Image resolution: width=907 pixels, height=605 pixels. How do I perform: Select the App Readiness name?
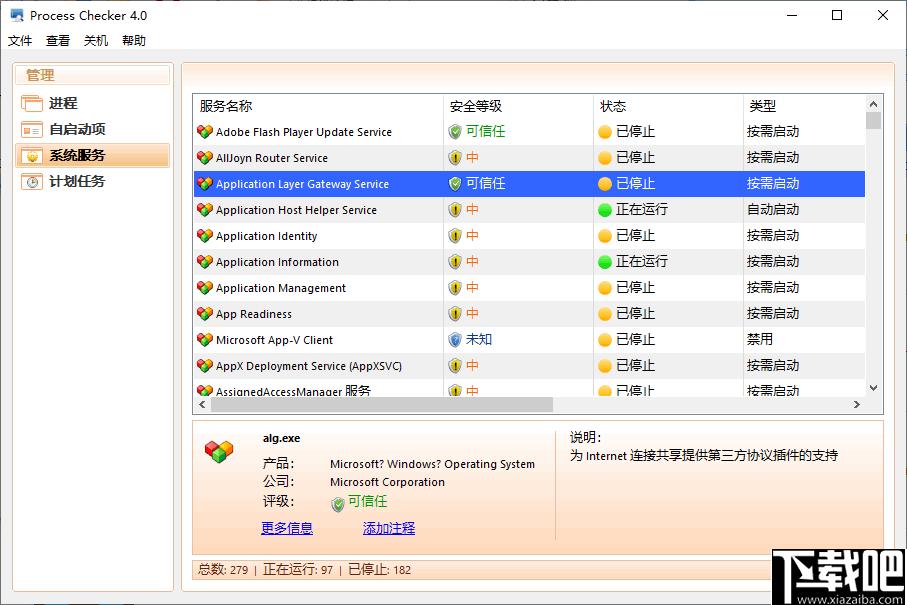(x=254, y=314)
